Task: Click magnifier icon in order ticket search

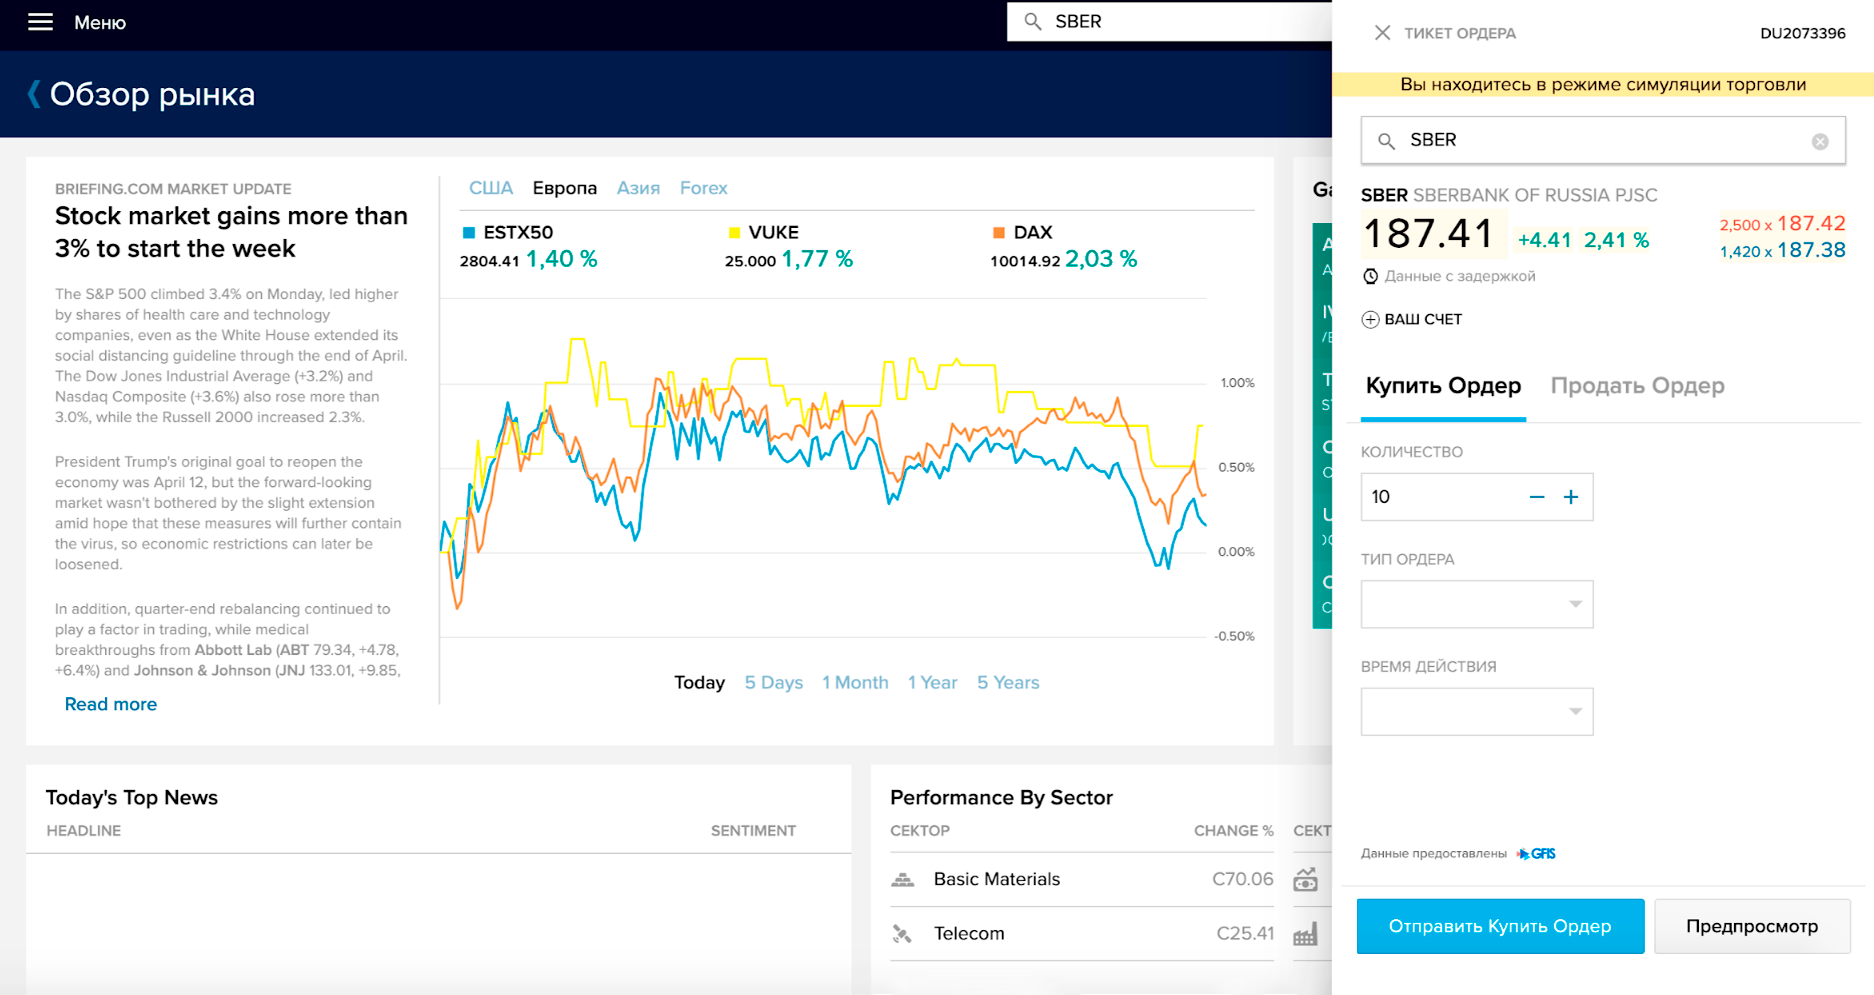Action: [x=1386, y=141]
